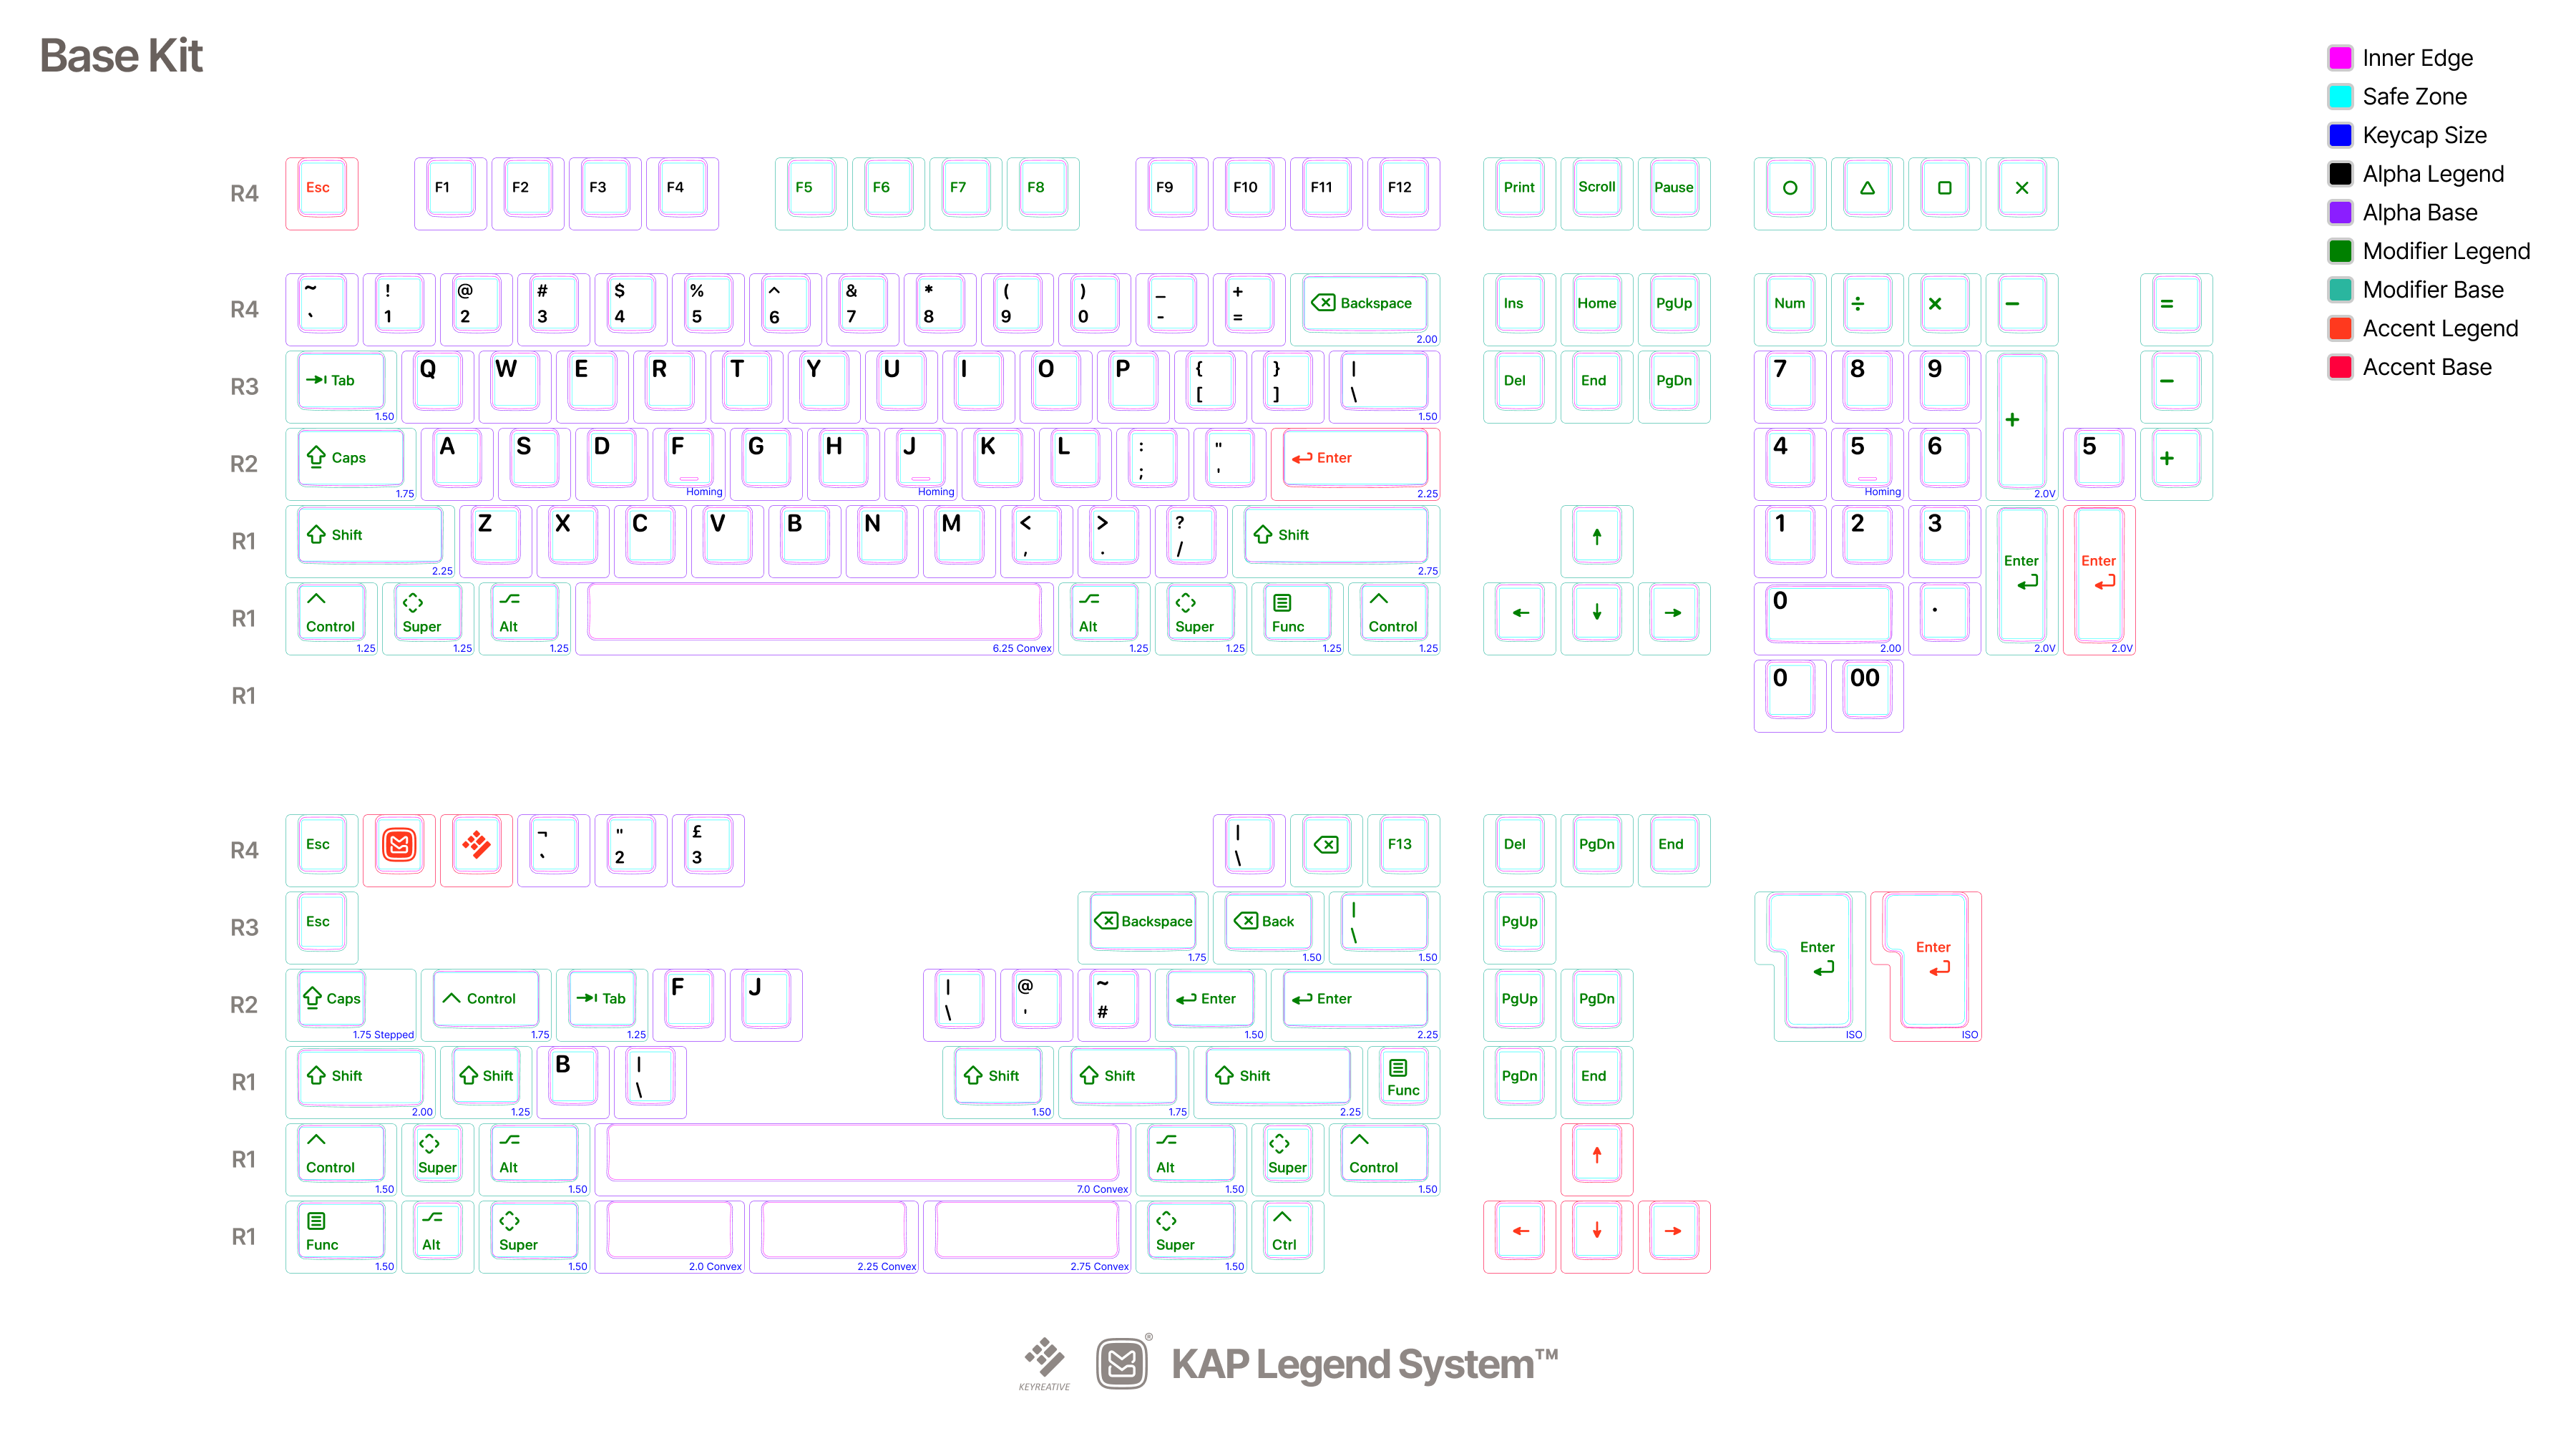Click the Inner Edge magenta swatch
The image size is (2576, 1431).
point(2340,58)
